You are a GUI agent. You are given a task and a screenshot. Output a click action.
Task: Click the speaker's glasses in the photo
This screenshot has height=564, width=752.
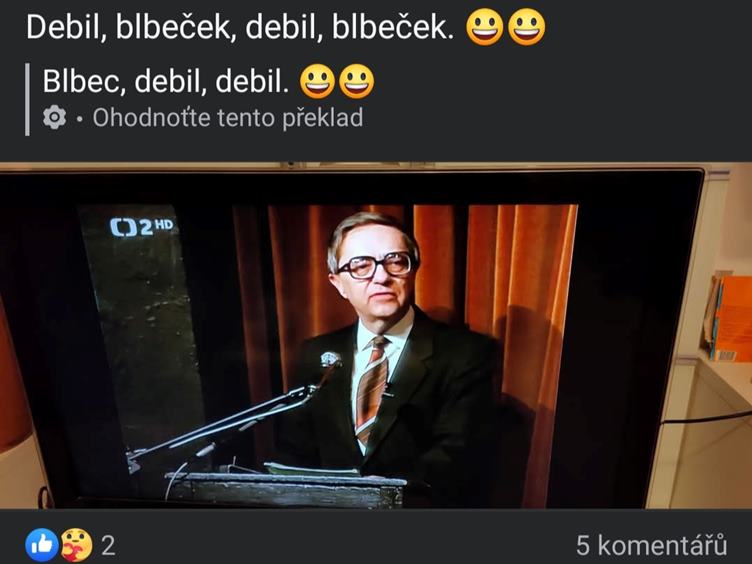tap(376, 266)
